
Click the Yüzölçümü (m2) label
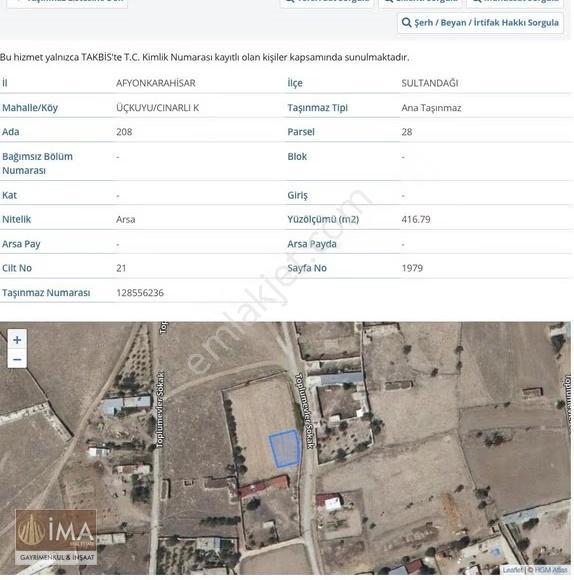323,219
